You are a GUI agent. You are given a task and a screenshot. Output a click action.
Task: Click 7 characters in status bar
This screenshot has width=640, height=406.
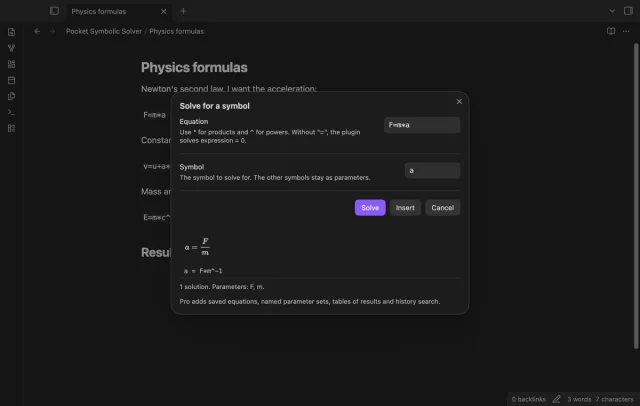pos(614,399)
